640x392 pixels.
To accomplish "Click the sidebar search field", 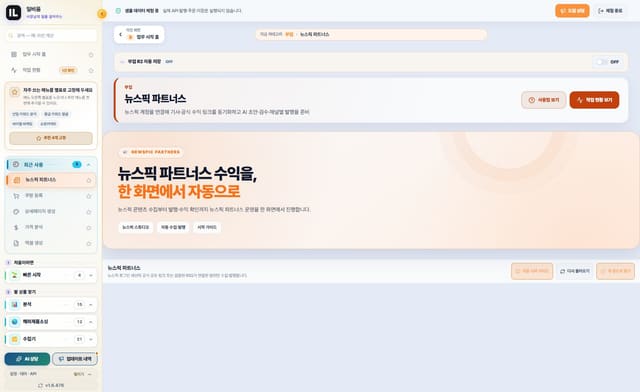I will [x=51, y=36].
